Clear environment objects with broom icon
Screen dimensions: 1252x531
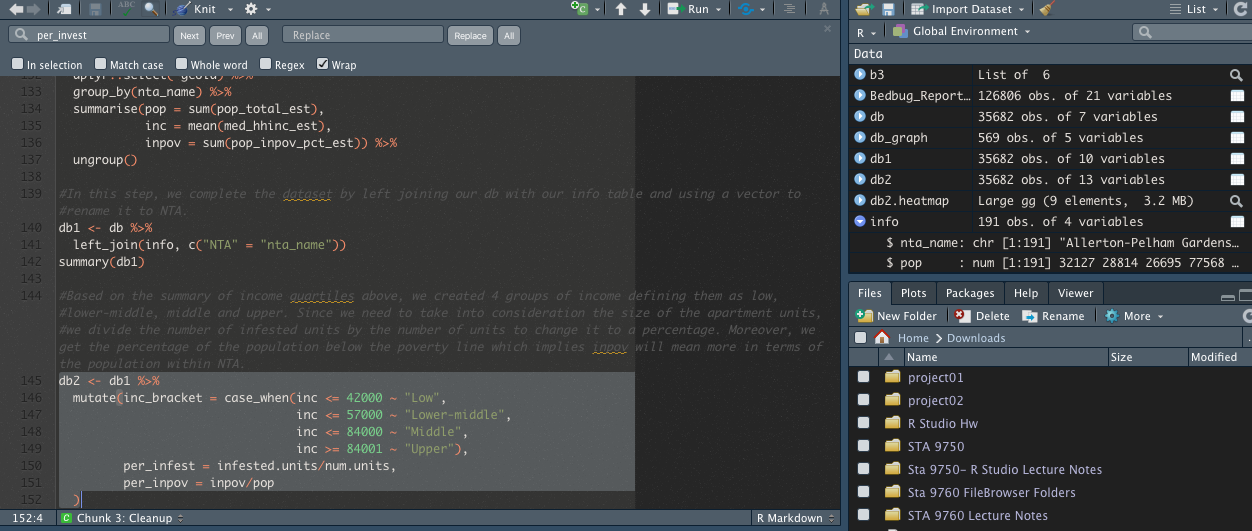(x=1046, y=9)
